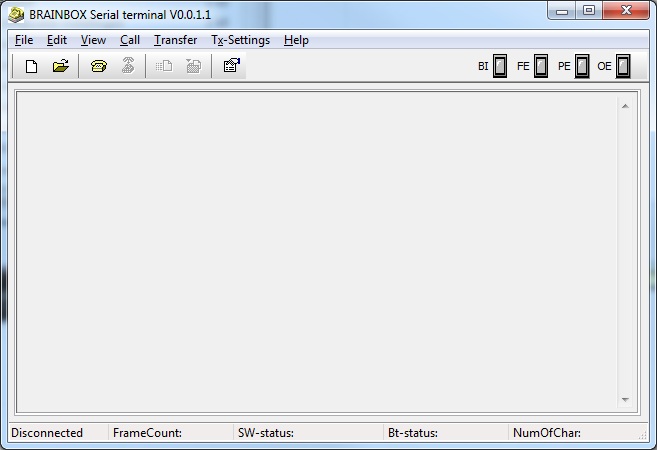
Task: Click the scrollbar up arrow
Action: pyautogui.click(x=625, y=106)
